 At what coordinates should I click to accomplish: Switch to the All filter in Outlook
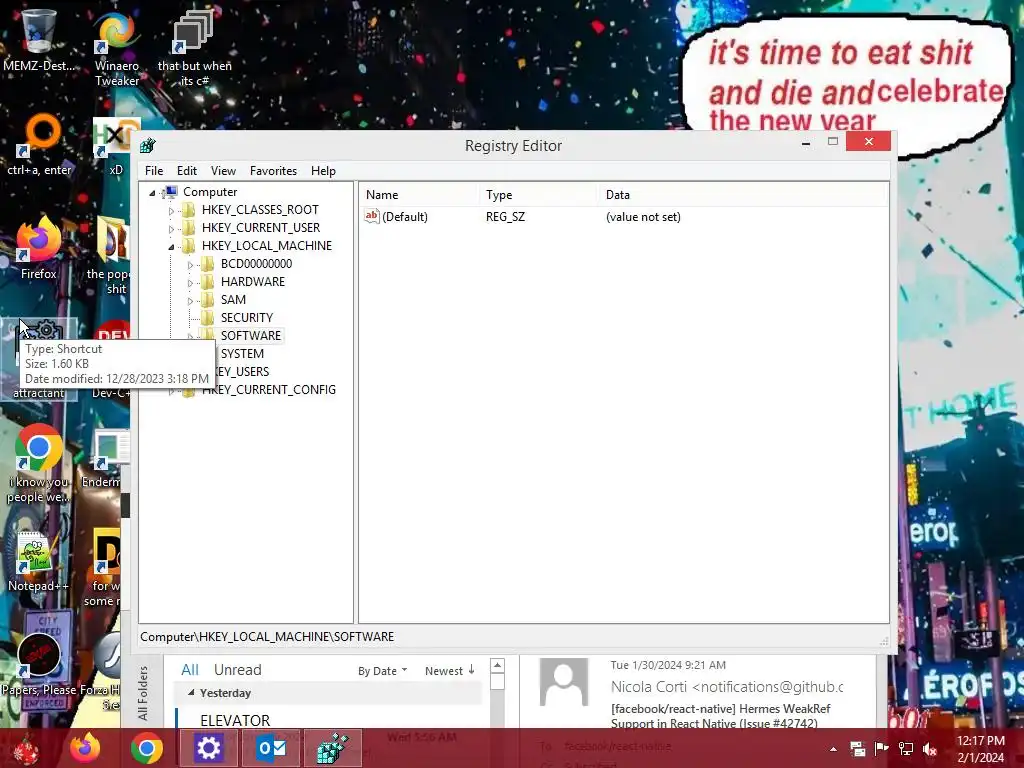[x=190, y=670]
